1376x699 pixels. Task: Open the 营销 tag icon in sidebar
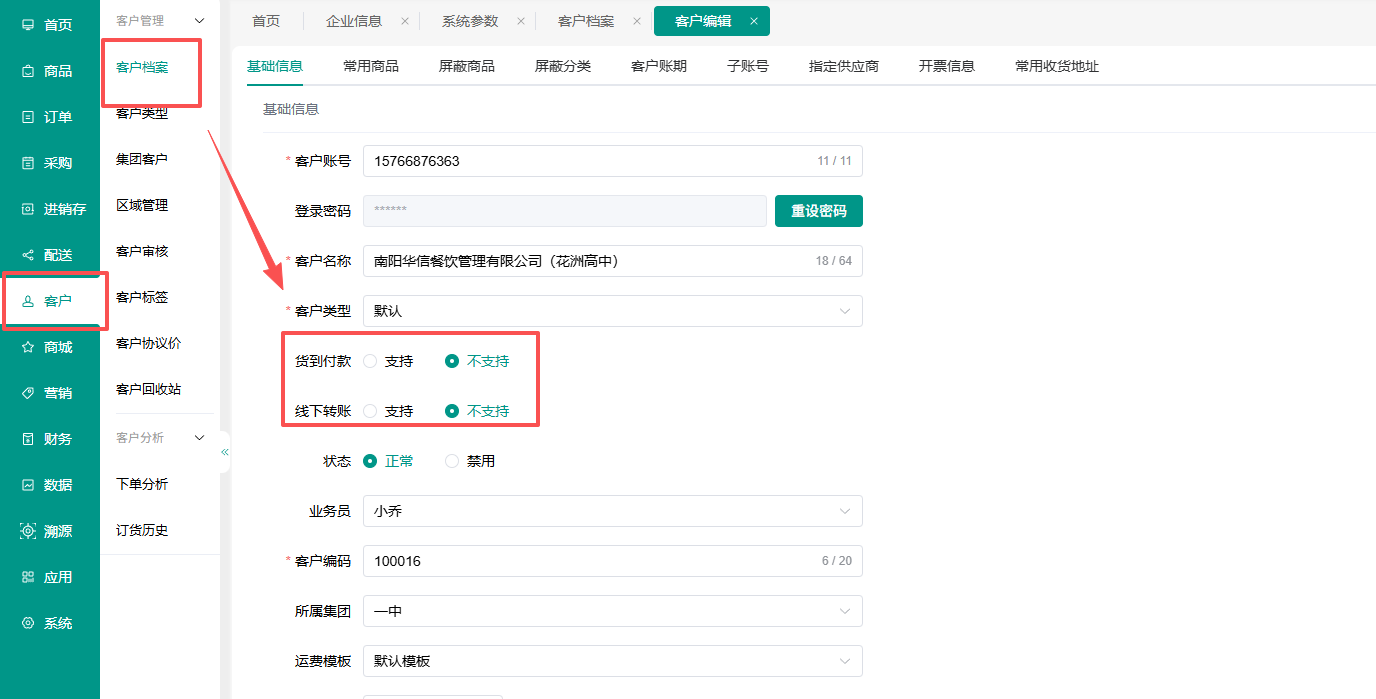tap(28, 393)
